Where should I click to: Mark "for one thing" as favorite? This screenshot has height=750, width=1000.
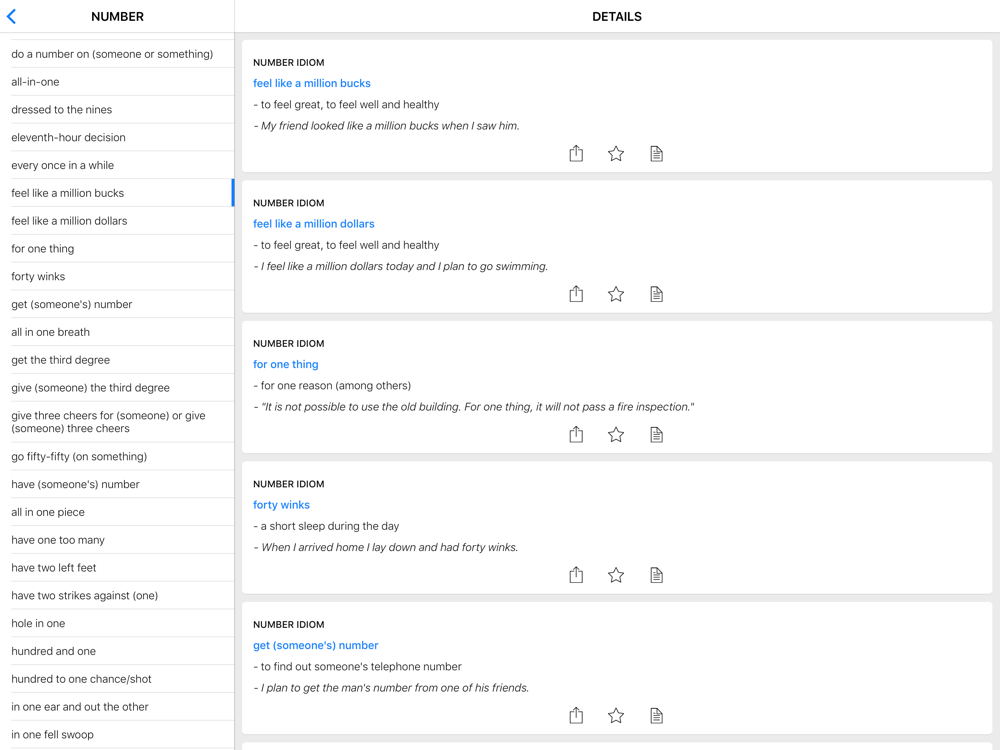(x=616, y=434)
